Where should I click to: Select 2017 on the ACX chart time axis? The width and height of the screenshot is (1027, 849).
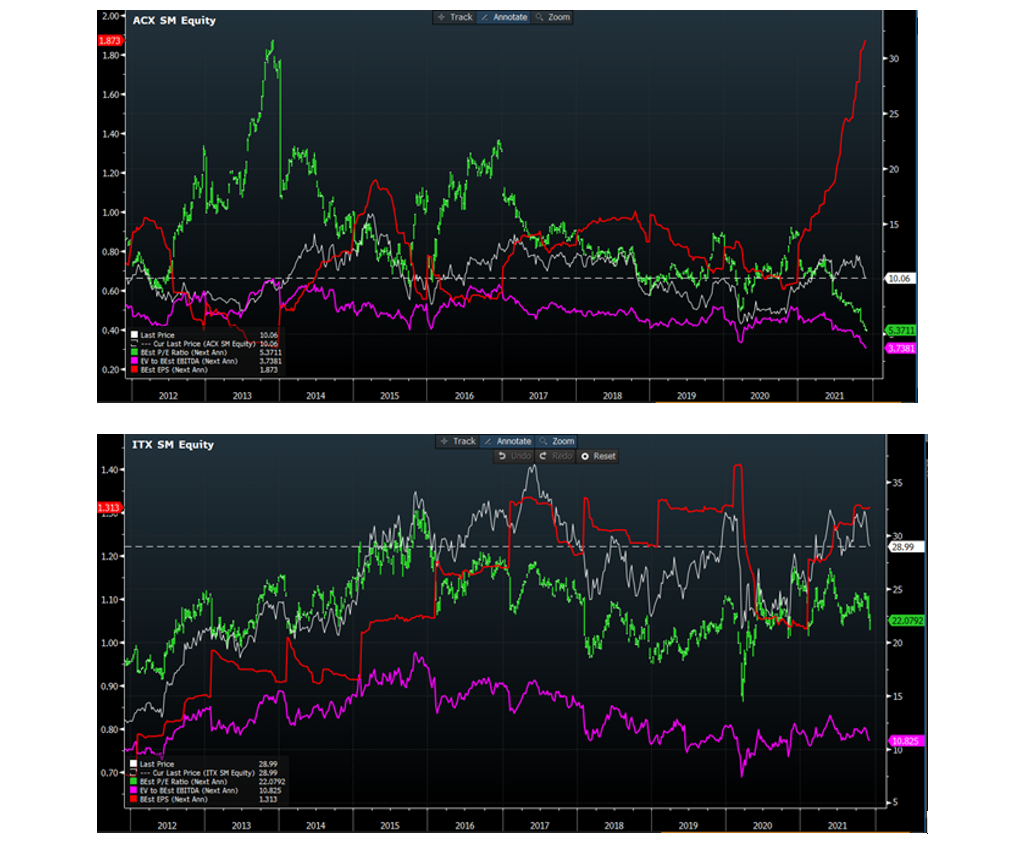tap(537, 396)
